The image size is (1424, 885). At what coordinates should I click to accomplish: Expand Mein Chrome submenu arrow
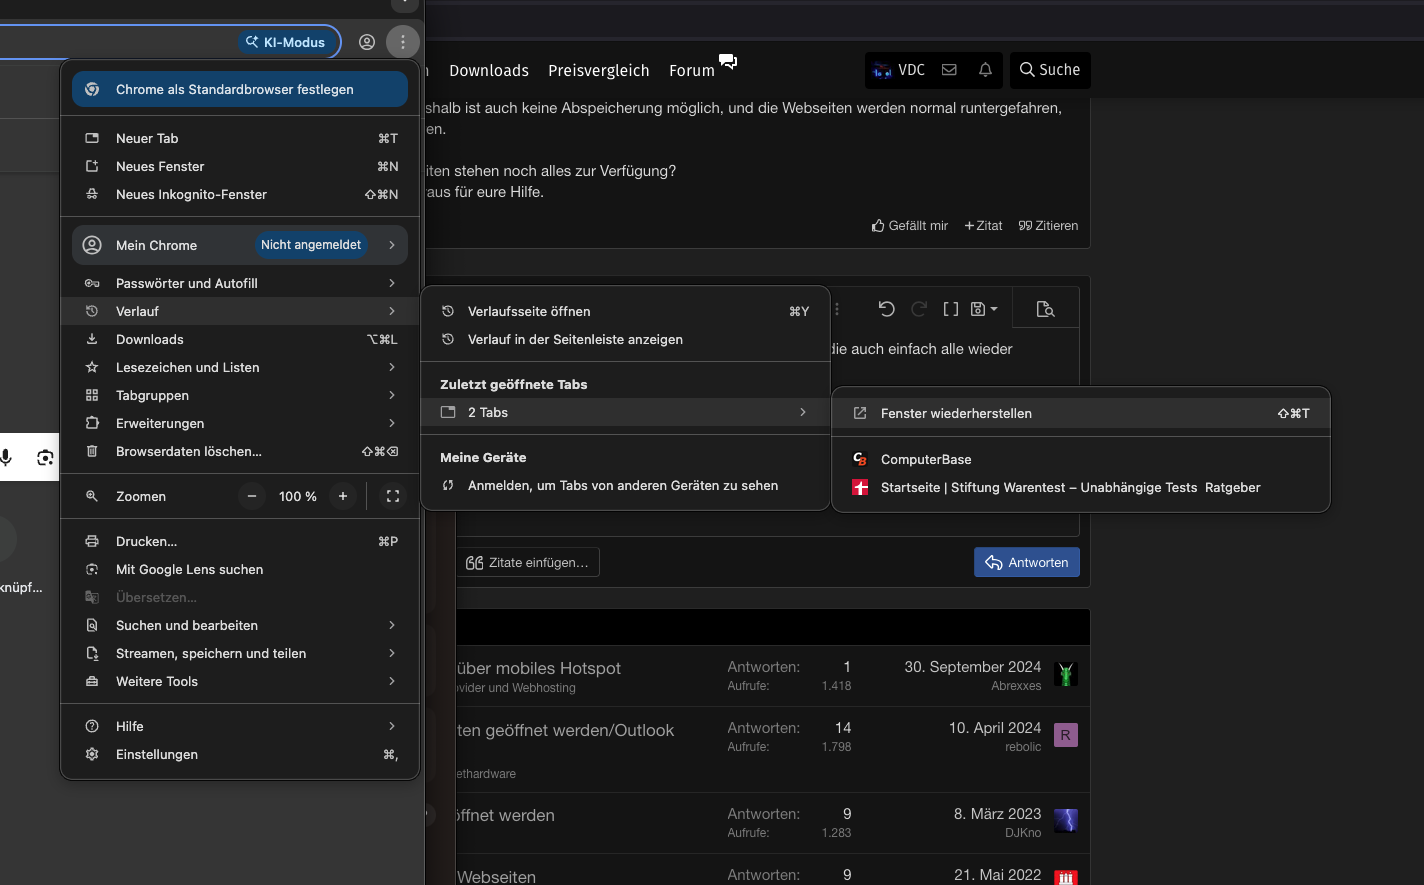pyautogui.click(x=392, y=245)
